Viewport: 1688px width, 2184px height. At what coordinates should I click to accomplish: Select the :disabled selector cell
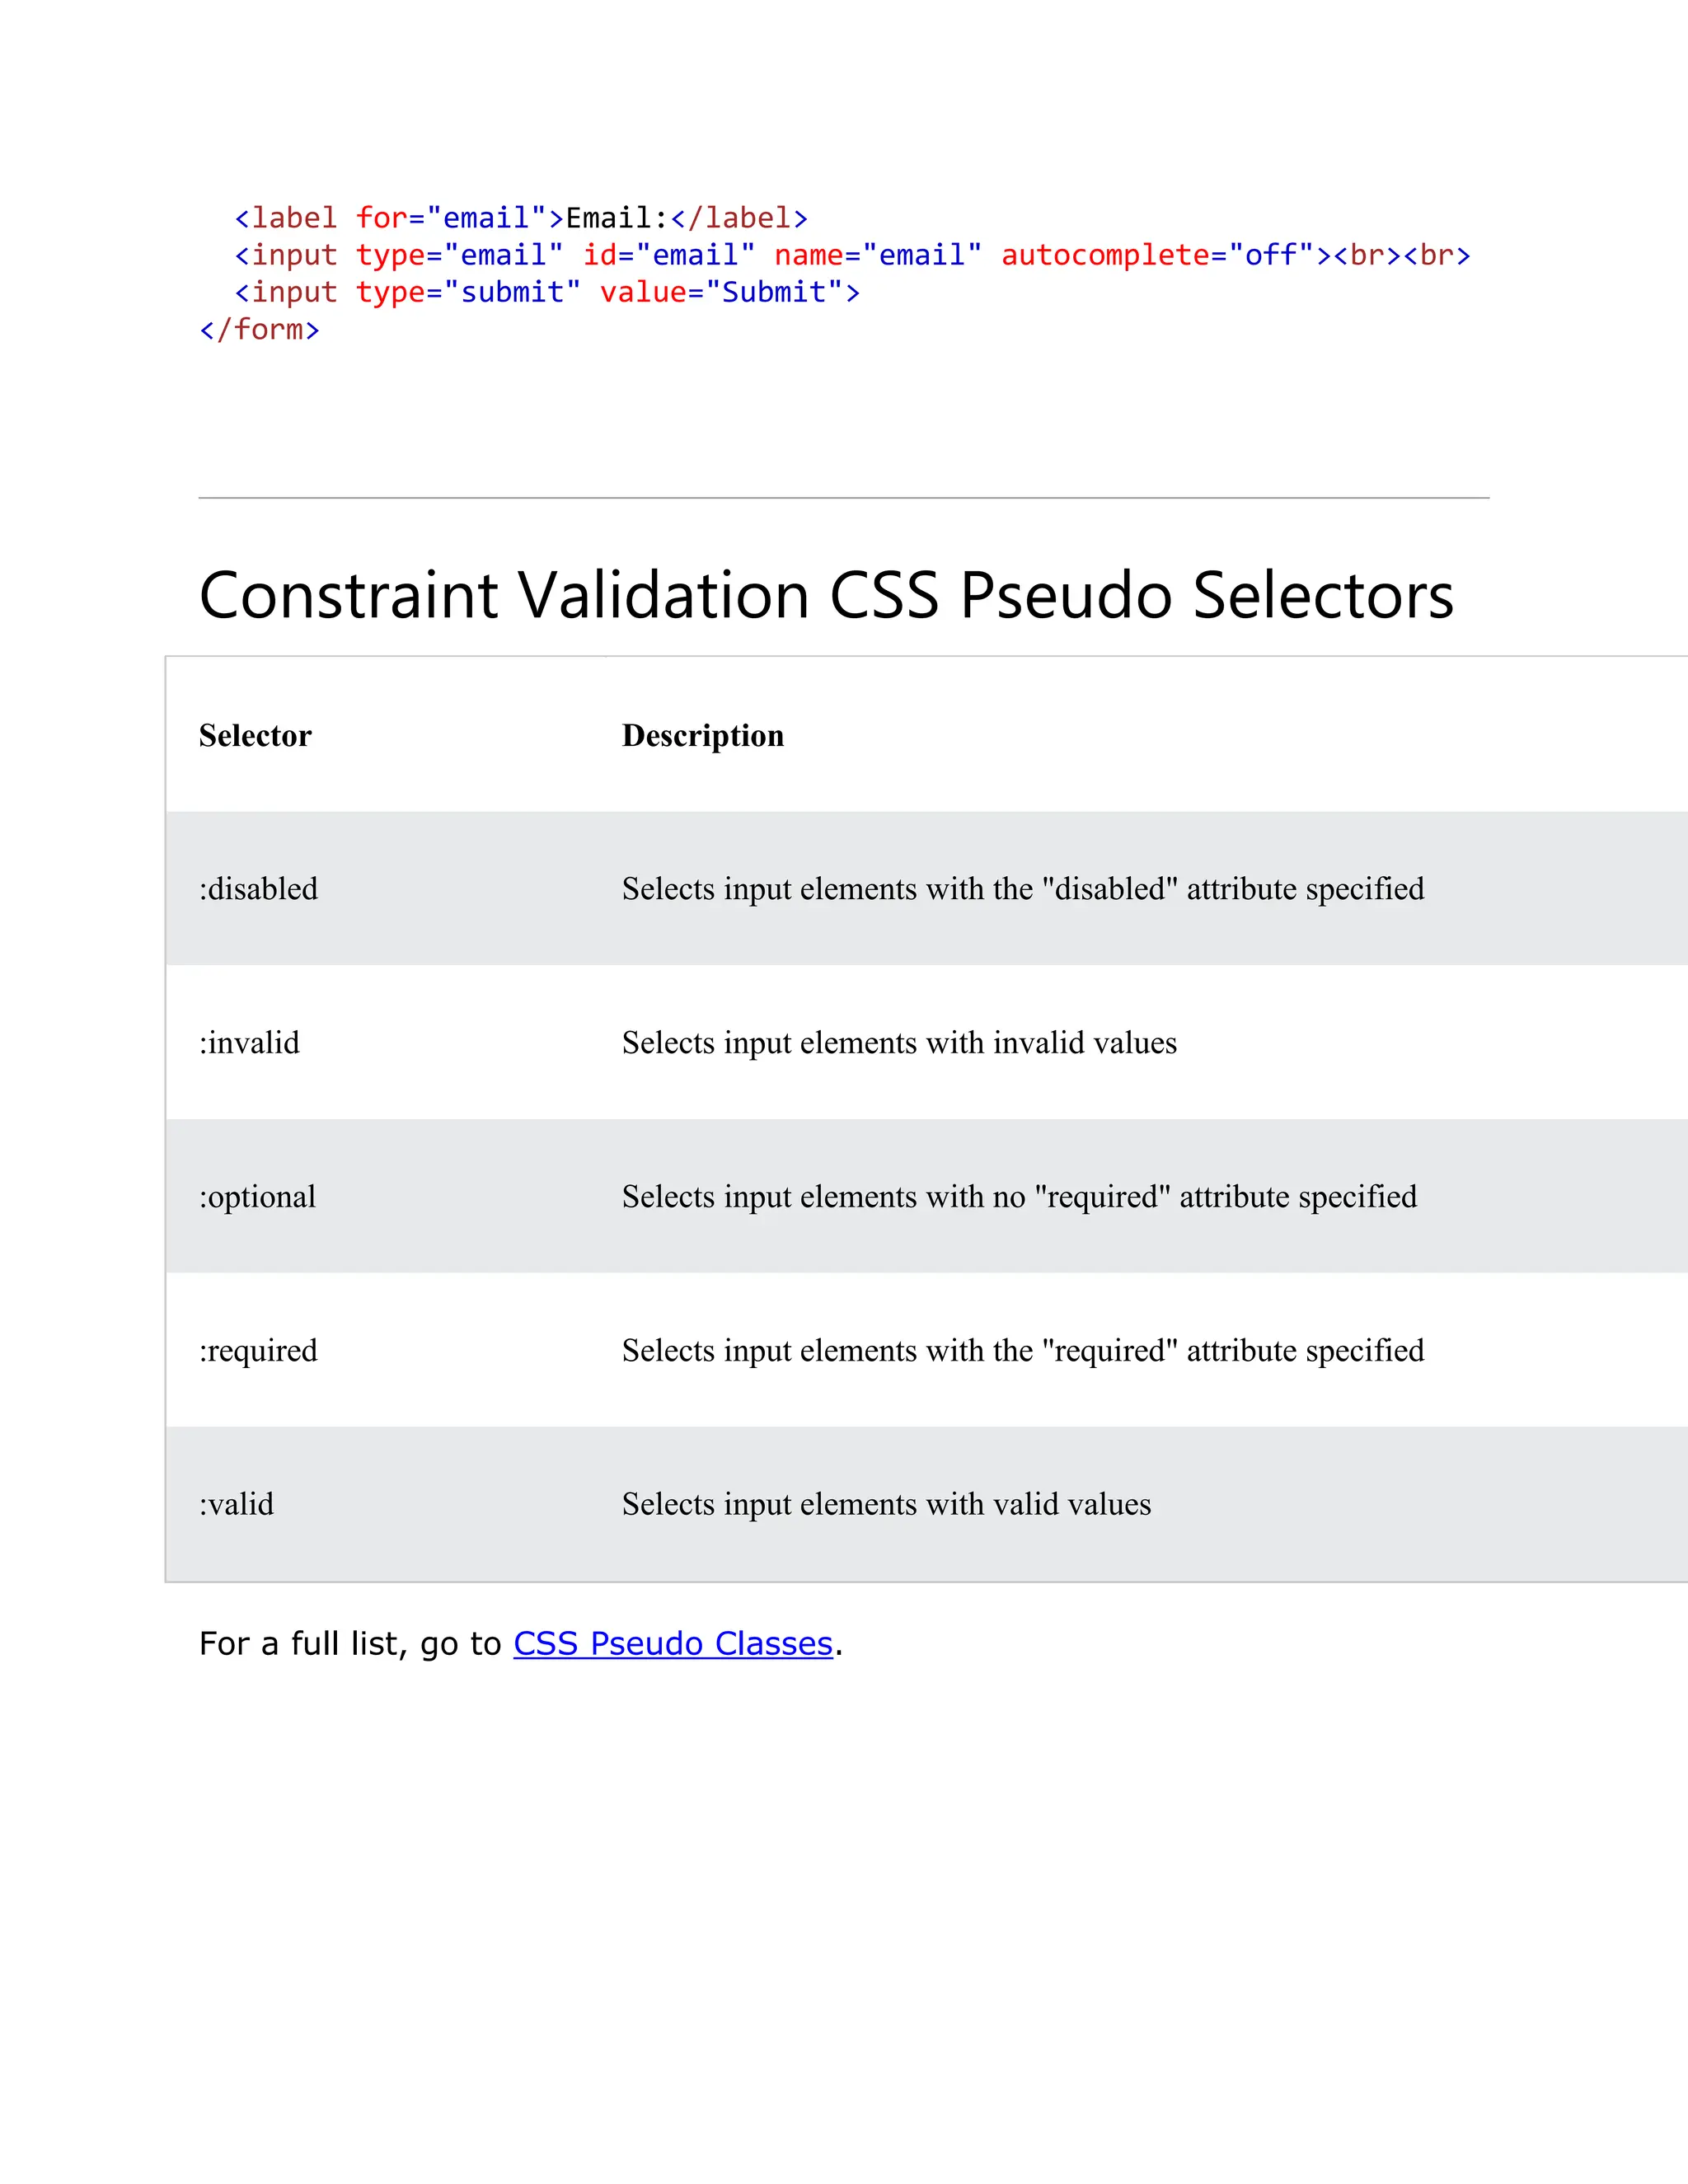point(258,889)
